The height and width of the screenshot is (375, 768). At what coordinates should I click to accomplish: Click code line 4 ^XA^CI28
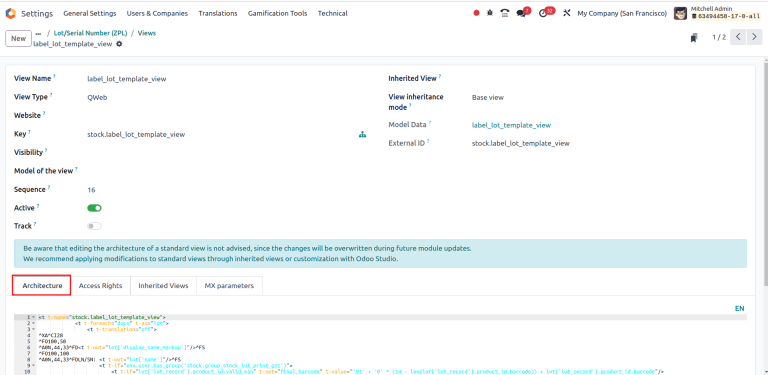pos(52,335)
